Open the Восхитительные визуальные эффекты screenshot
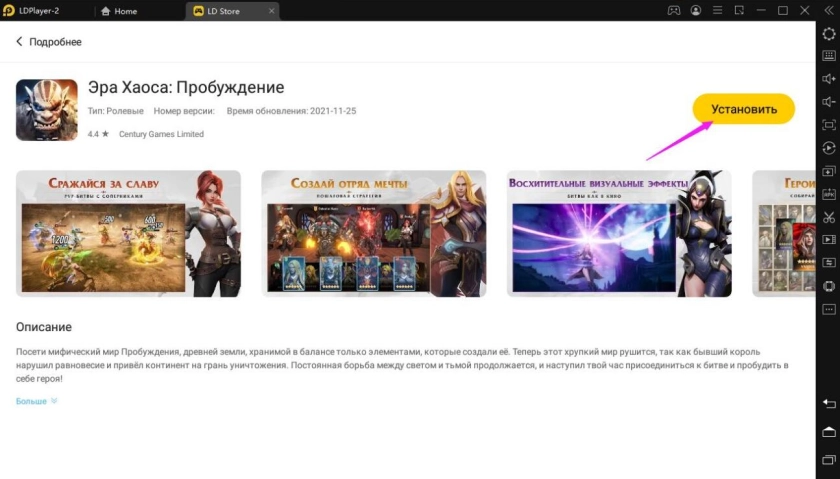 click(x=619, y=234)
